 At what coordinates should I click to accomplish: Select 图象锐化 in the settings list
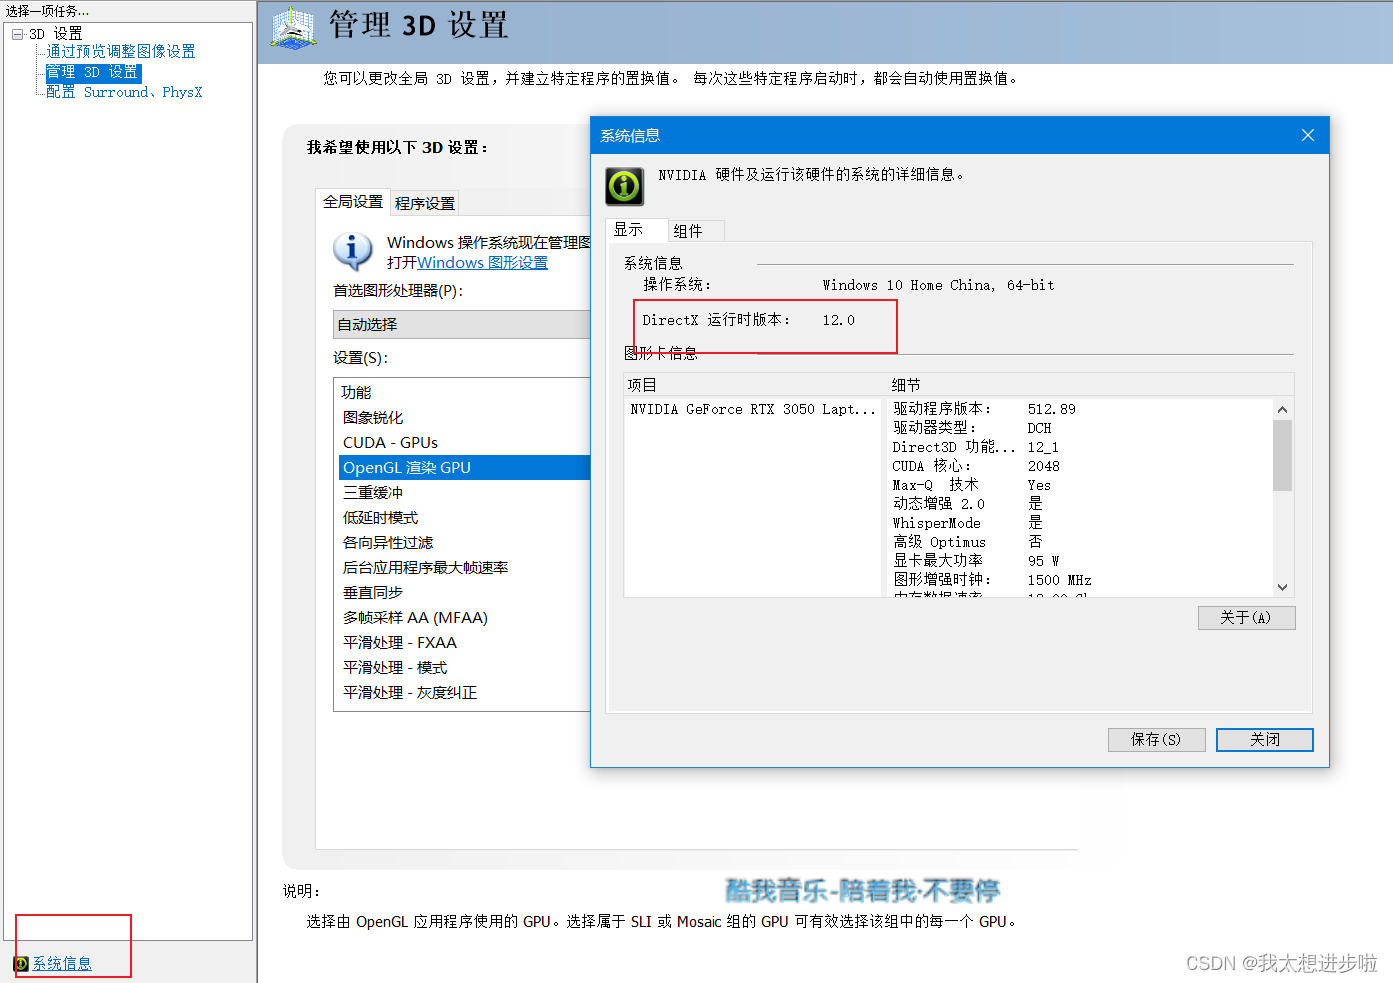tap(465, 418)
